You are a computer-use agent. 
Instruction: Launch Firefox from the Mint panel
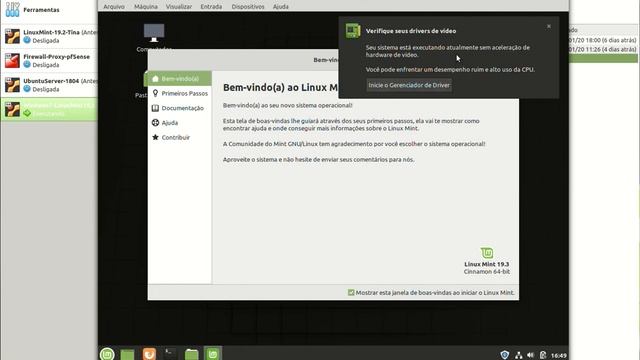(149, 353)
